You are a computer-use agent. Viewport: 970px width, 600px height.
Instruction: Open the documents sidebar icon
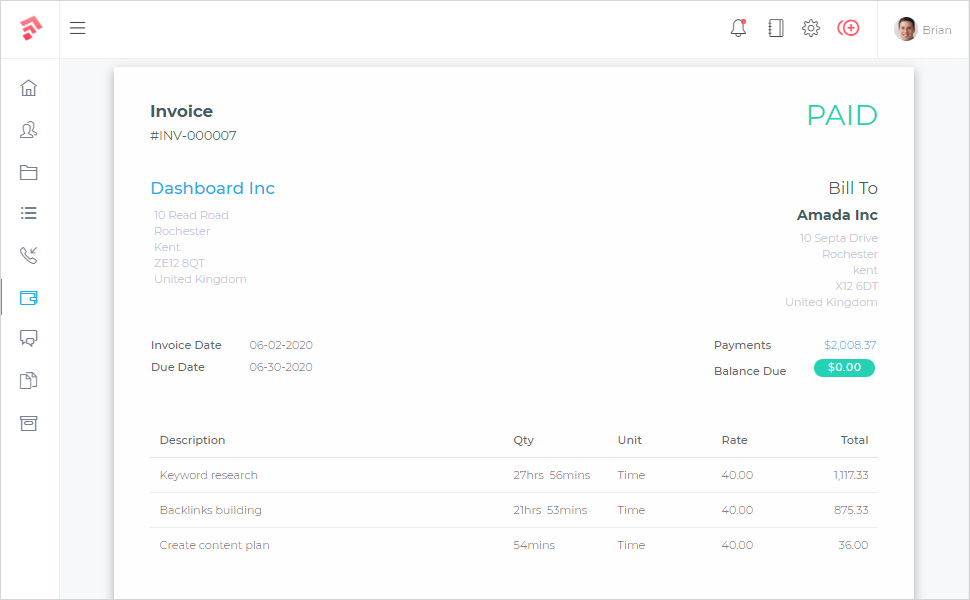coord(29,380)
